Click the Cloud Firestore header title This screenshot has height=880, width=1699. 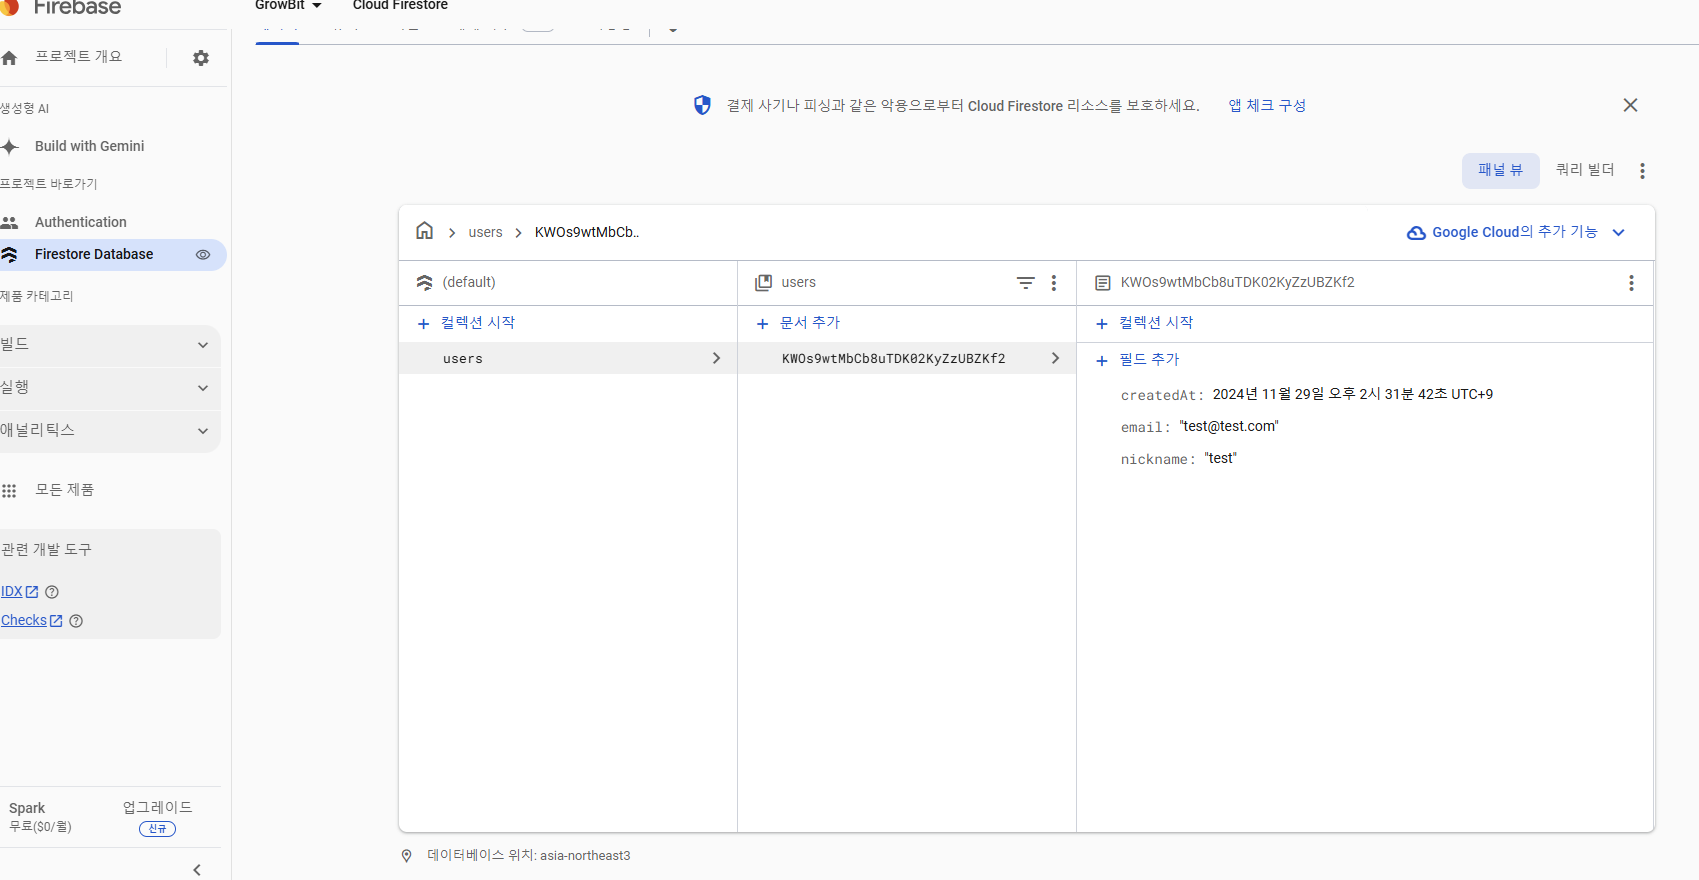(x=400, y=5)
